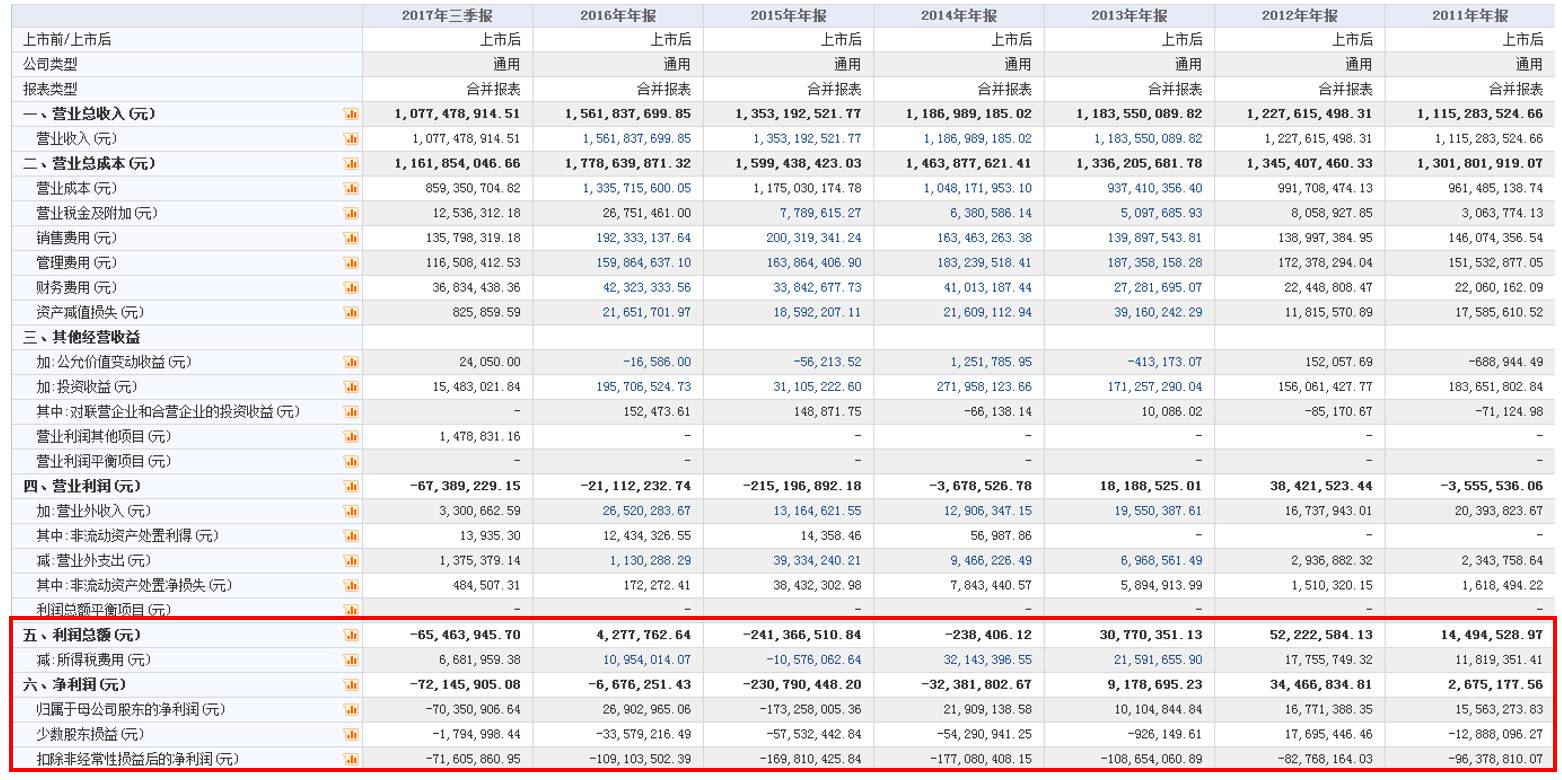Image resolution: width=1562 pixels, height=780 pixels.
Task: Click 2015 管理费用 link 163,864,406.90
Action: point(813,263)
